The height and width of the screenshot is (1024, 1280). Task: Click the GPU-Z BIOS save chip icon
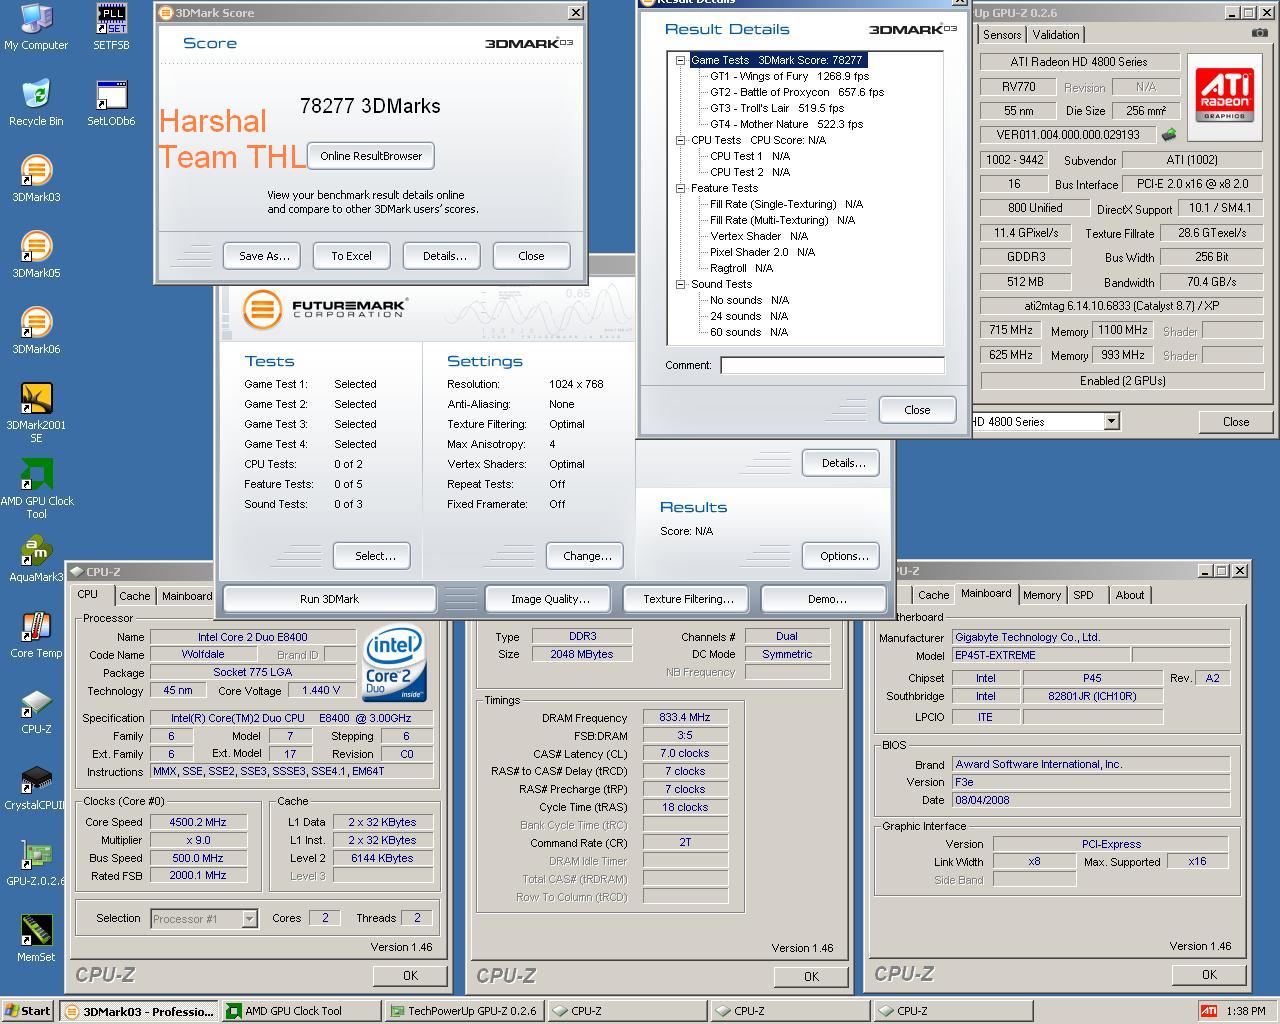[x=1168, y=134]
